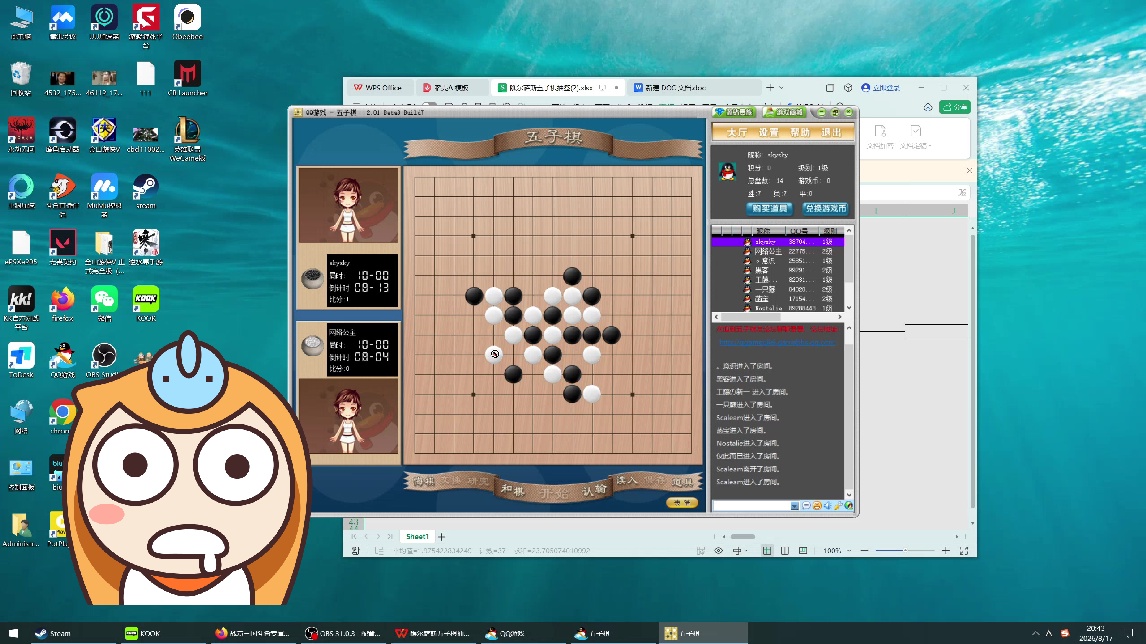Screen dimensions: 1146x644
Task: Open the 帮助 (help) menu
Action: coord(800,132)
